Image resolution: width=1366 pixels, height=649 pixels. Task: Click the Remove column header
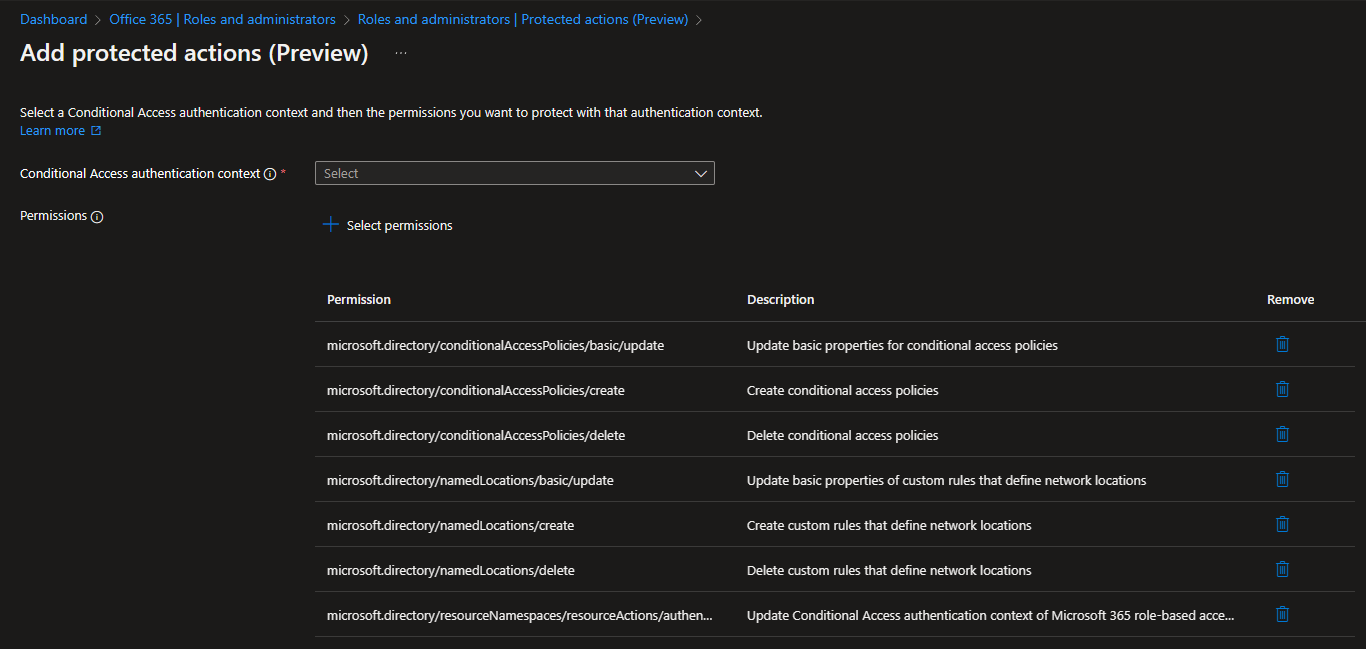point(1290,299)
